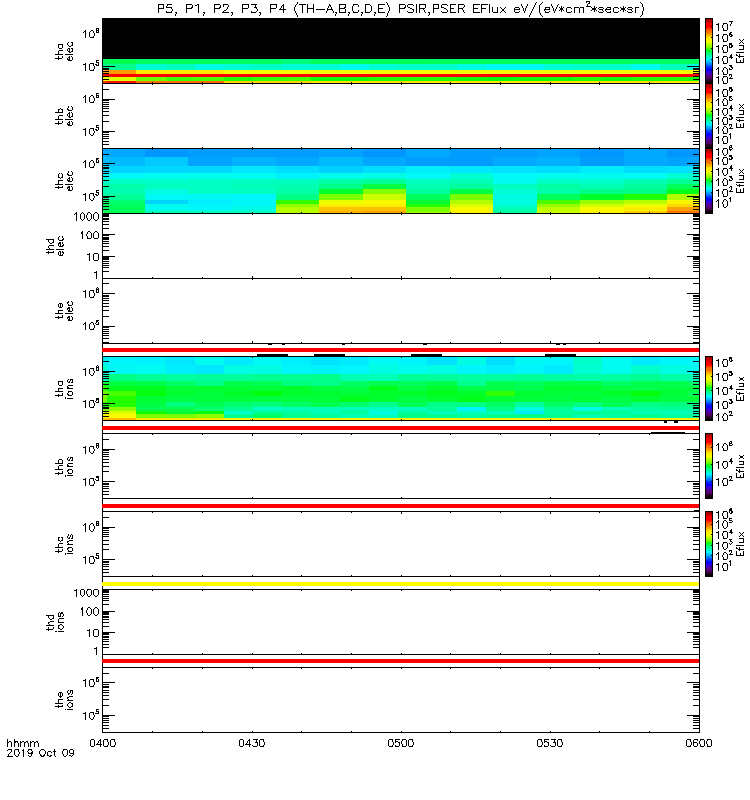Click the tha elec spectrogram plot area
The width and height of the screenshot is (750, 800).
point(401,51)
